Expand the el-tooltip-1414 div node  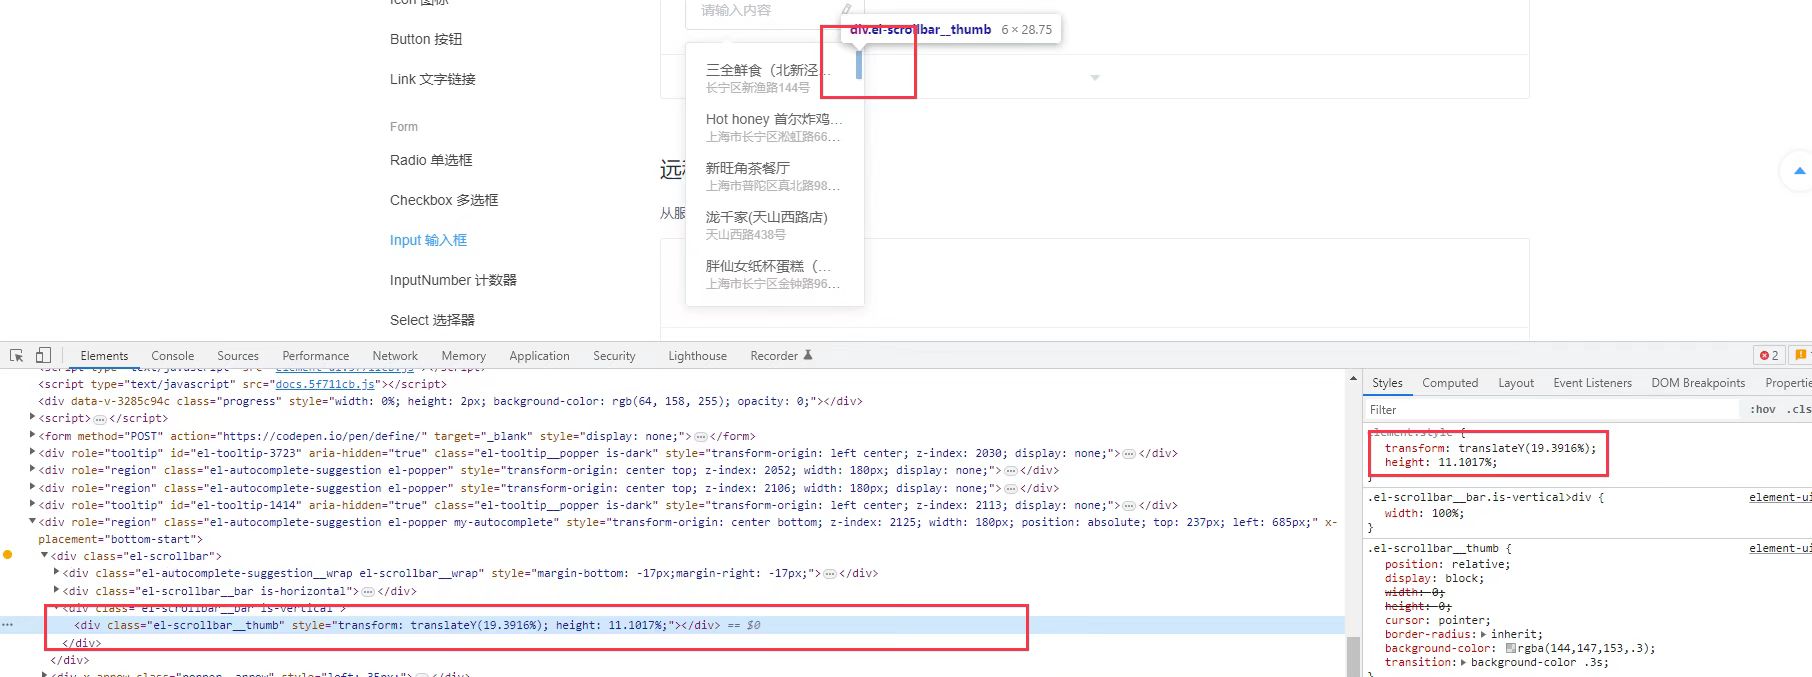[33, 505]
